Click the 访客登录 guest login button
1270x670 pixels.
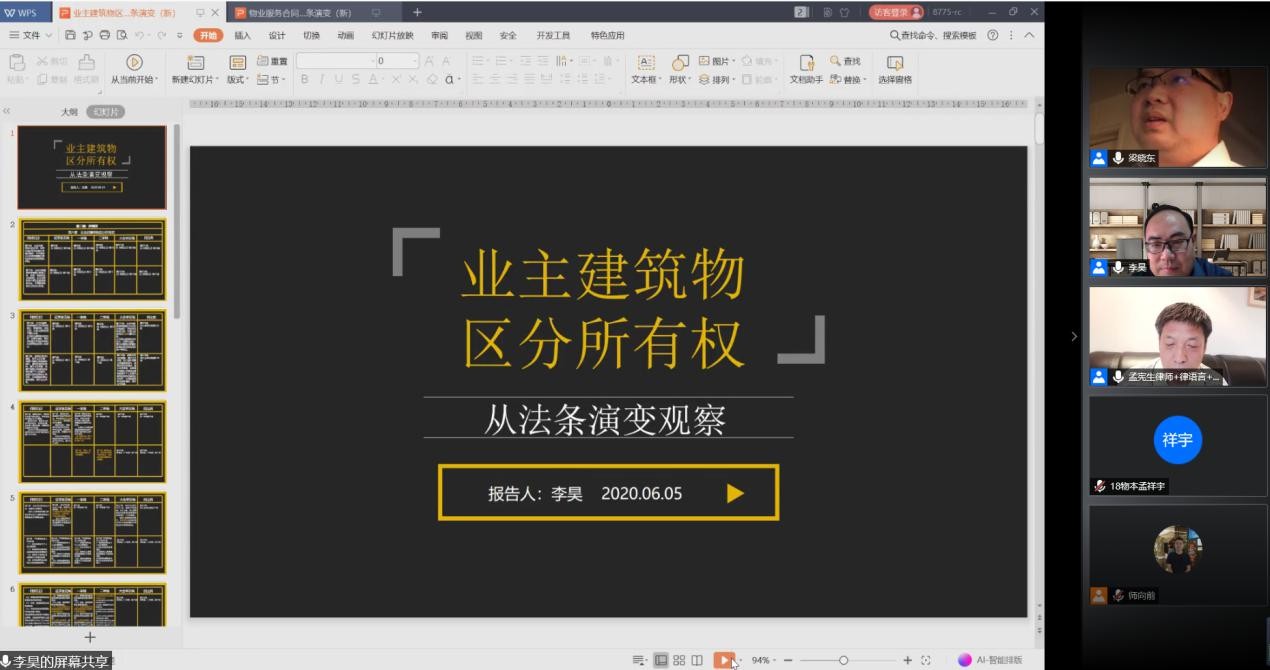(895, 12)
